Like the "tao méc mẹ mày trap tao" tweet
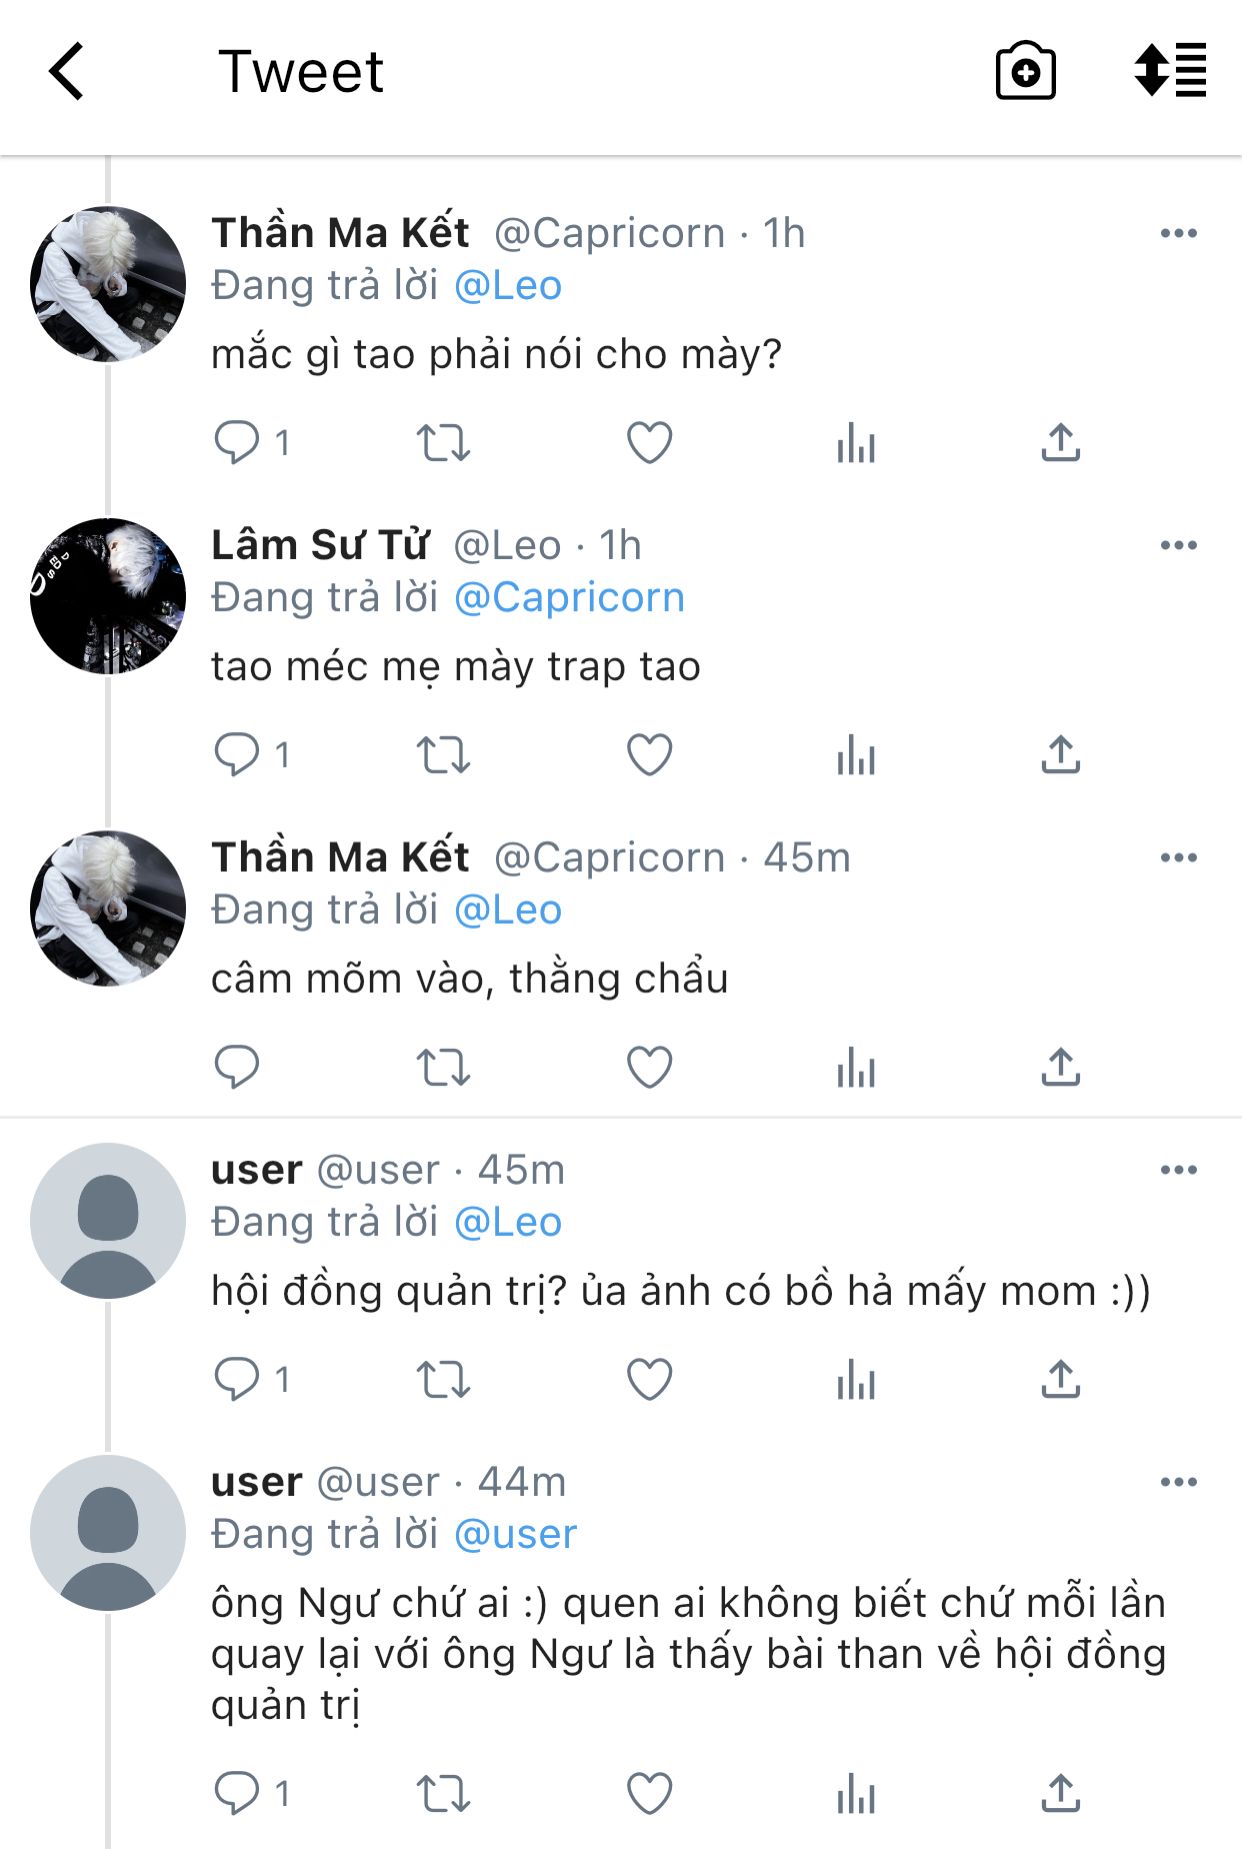 (x=649, y=755)
